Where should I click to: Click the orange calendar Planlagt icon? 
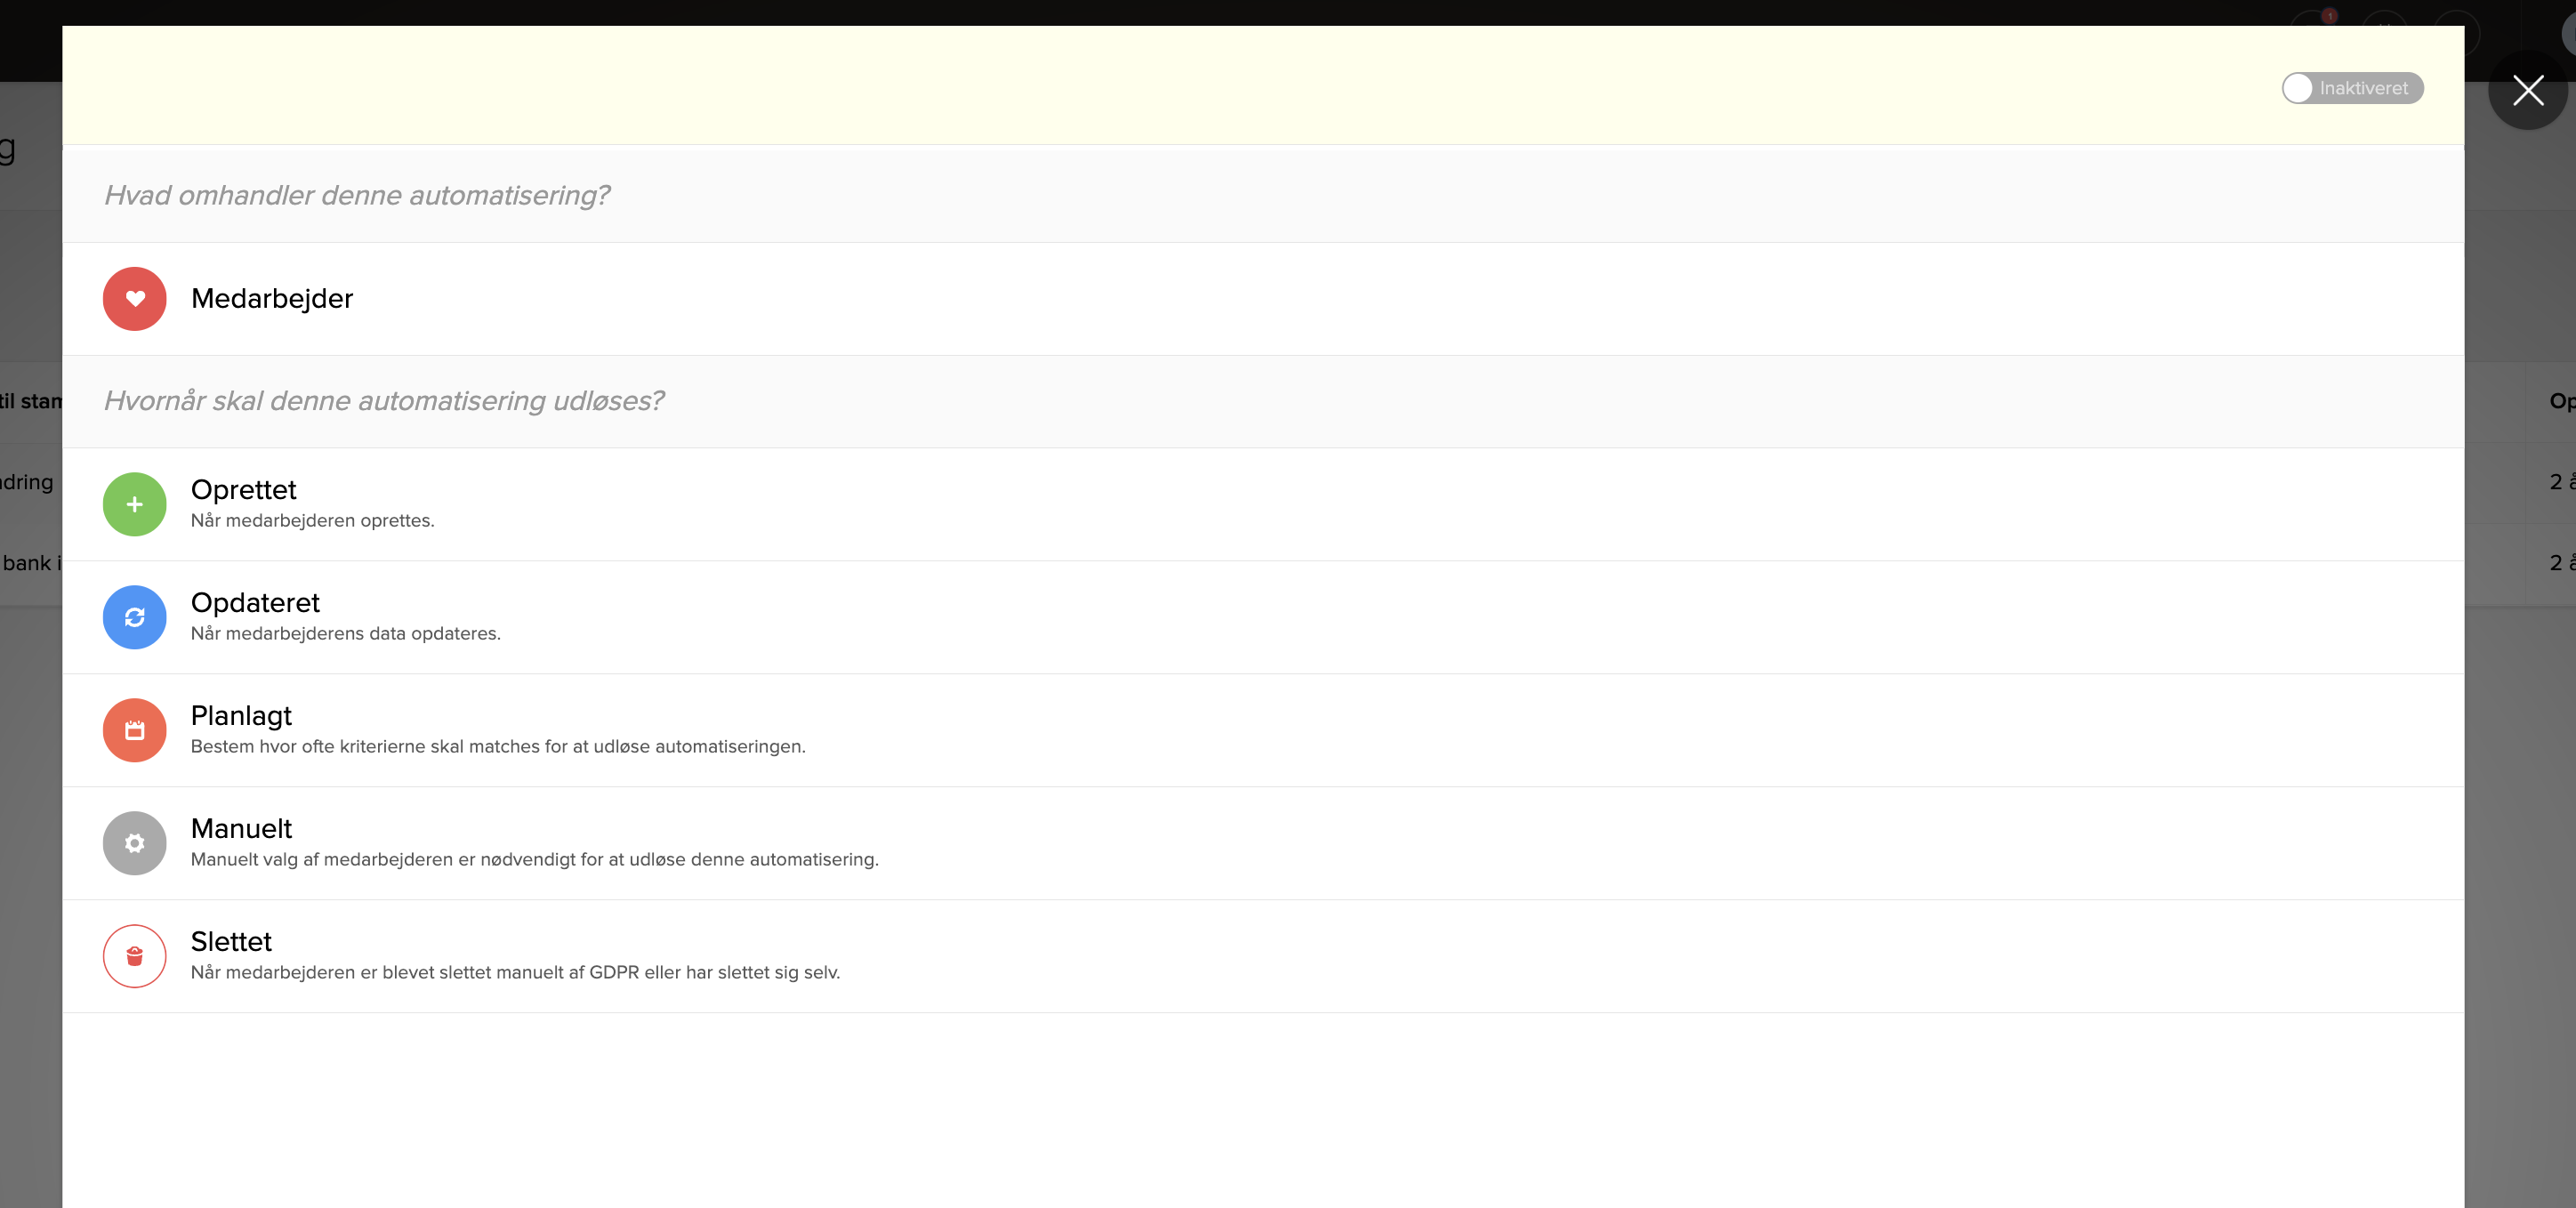(134, 730)
